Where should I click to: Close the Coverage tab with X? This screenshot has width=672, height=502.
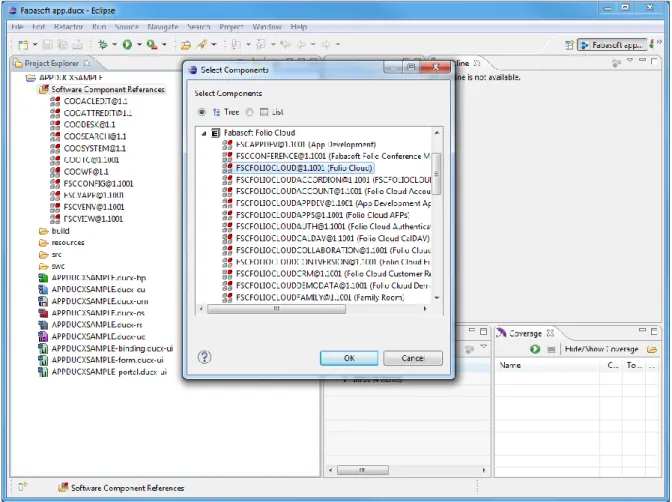click(x=550, y=333)
